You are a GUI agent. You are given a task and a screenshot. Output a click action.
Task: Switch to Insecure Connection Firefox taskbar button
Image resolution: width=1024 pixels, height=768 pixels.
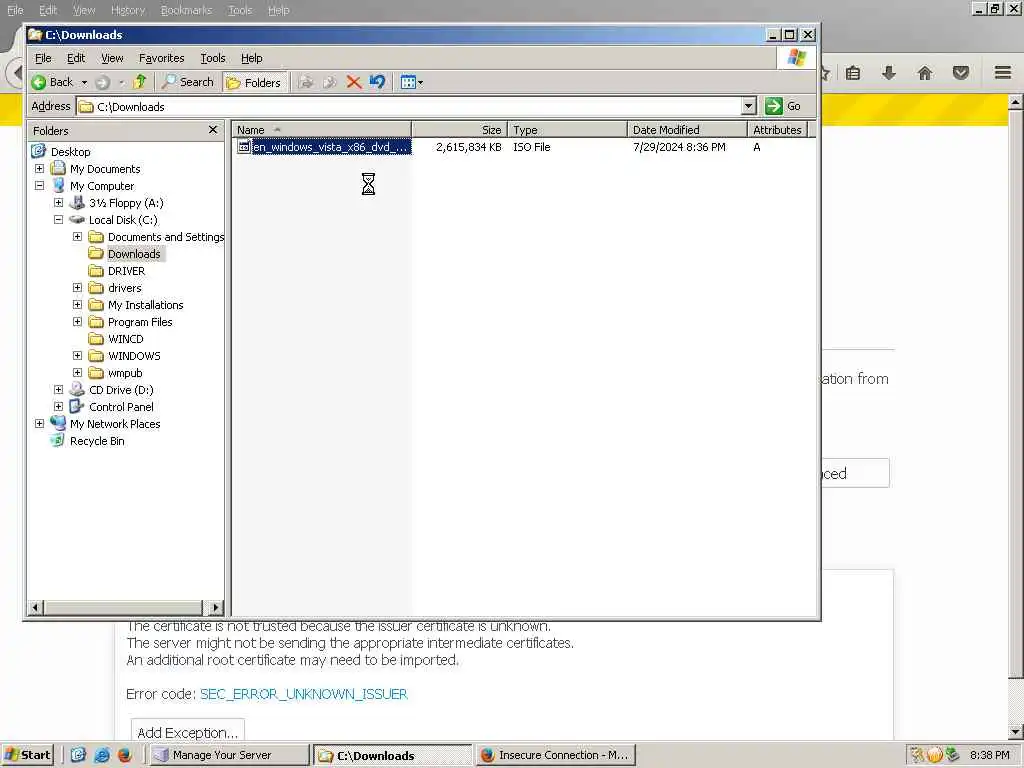[555, 755]
